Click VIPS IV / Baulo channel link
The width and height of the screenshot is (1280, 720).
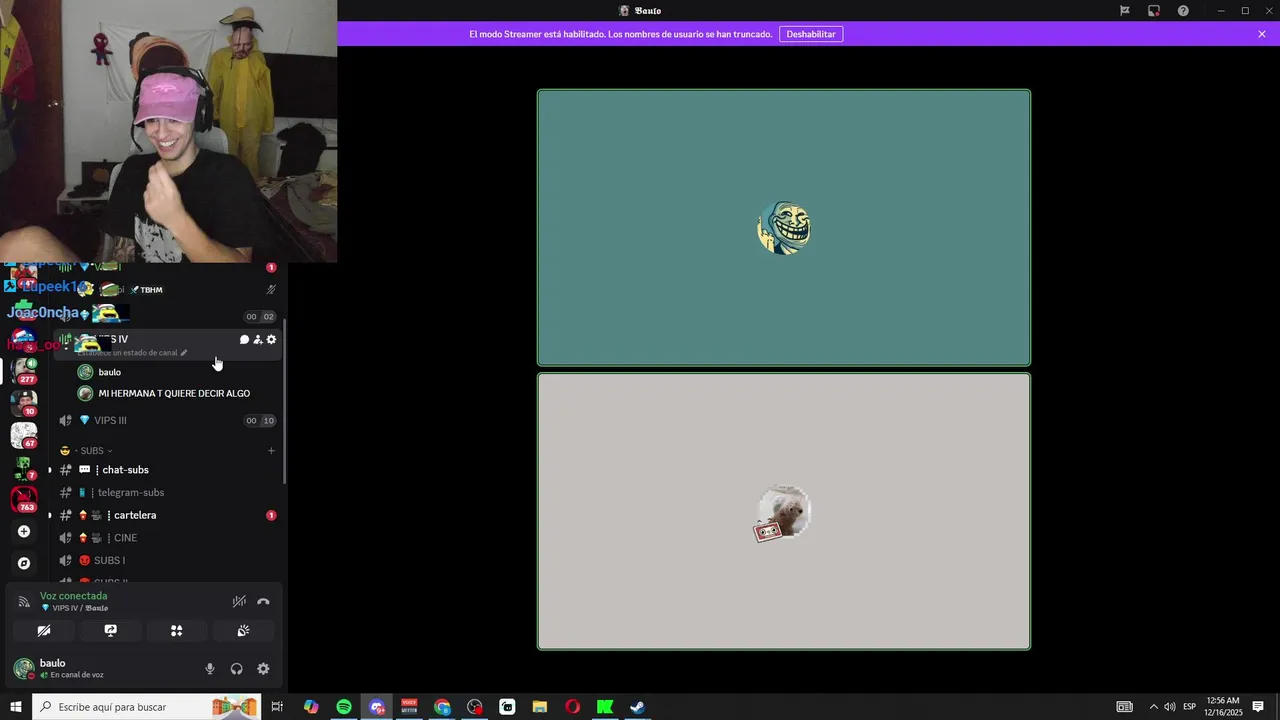tap(80, 608)
